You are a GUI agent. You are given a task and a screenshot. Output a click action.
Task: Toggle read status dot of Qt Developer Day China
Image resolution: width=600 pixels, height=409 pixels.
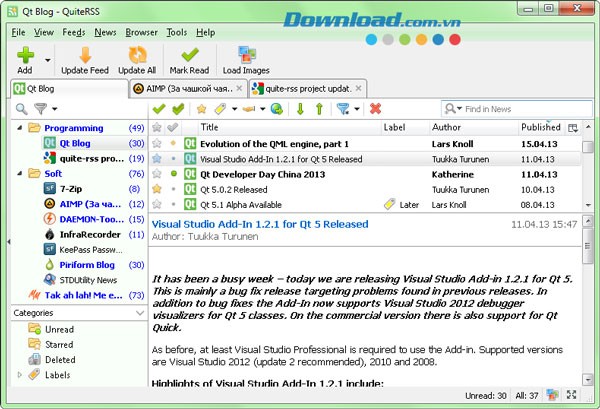pyautogui.click(x=172, y=173)
